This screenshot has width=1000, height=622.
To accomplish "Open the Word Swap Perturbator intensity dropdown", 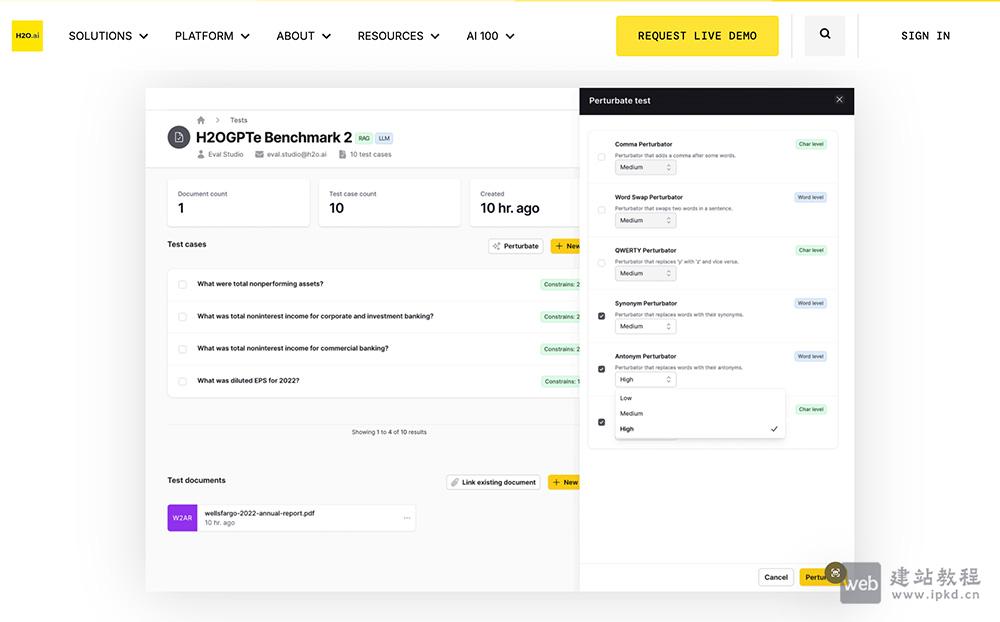I will point(645,221).
